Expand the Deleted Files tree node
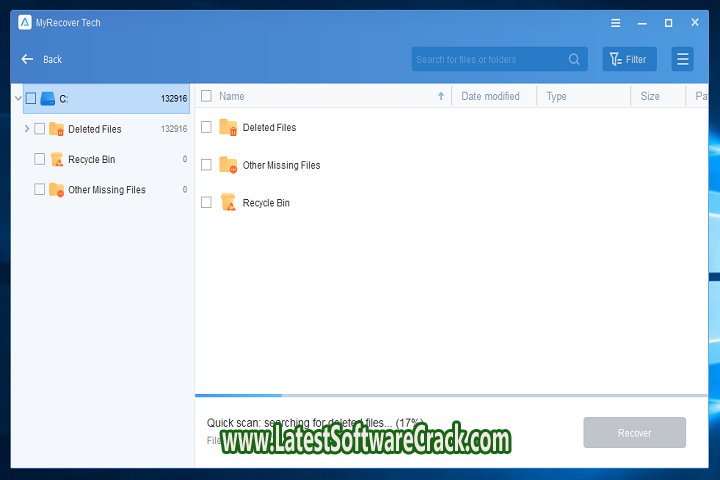Image resolution: width=720 pixels, height=480 pixels. [26, 129]
